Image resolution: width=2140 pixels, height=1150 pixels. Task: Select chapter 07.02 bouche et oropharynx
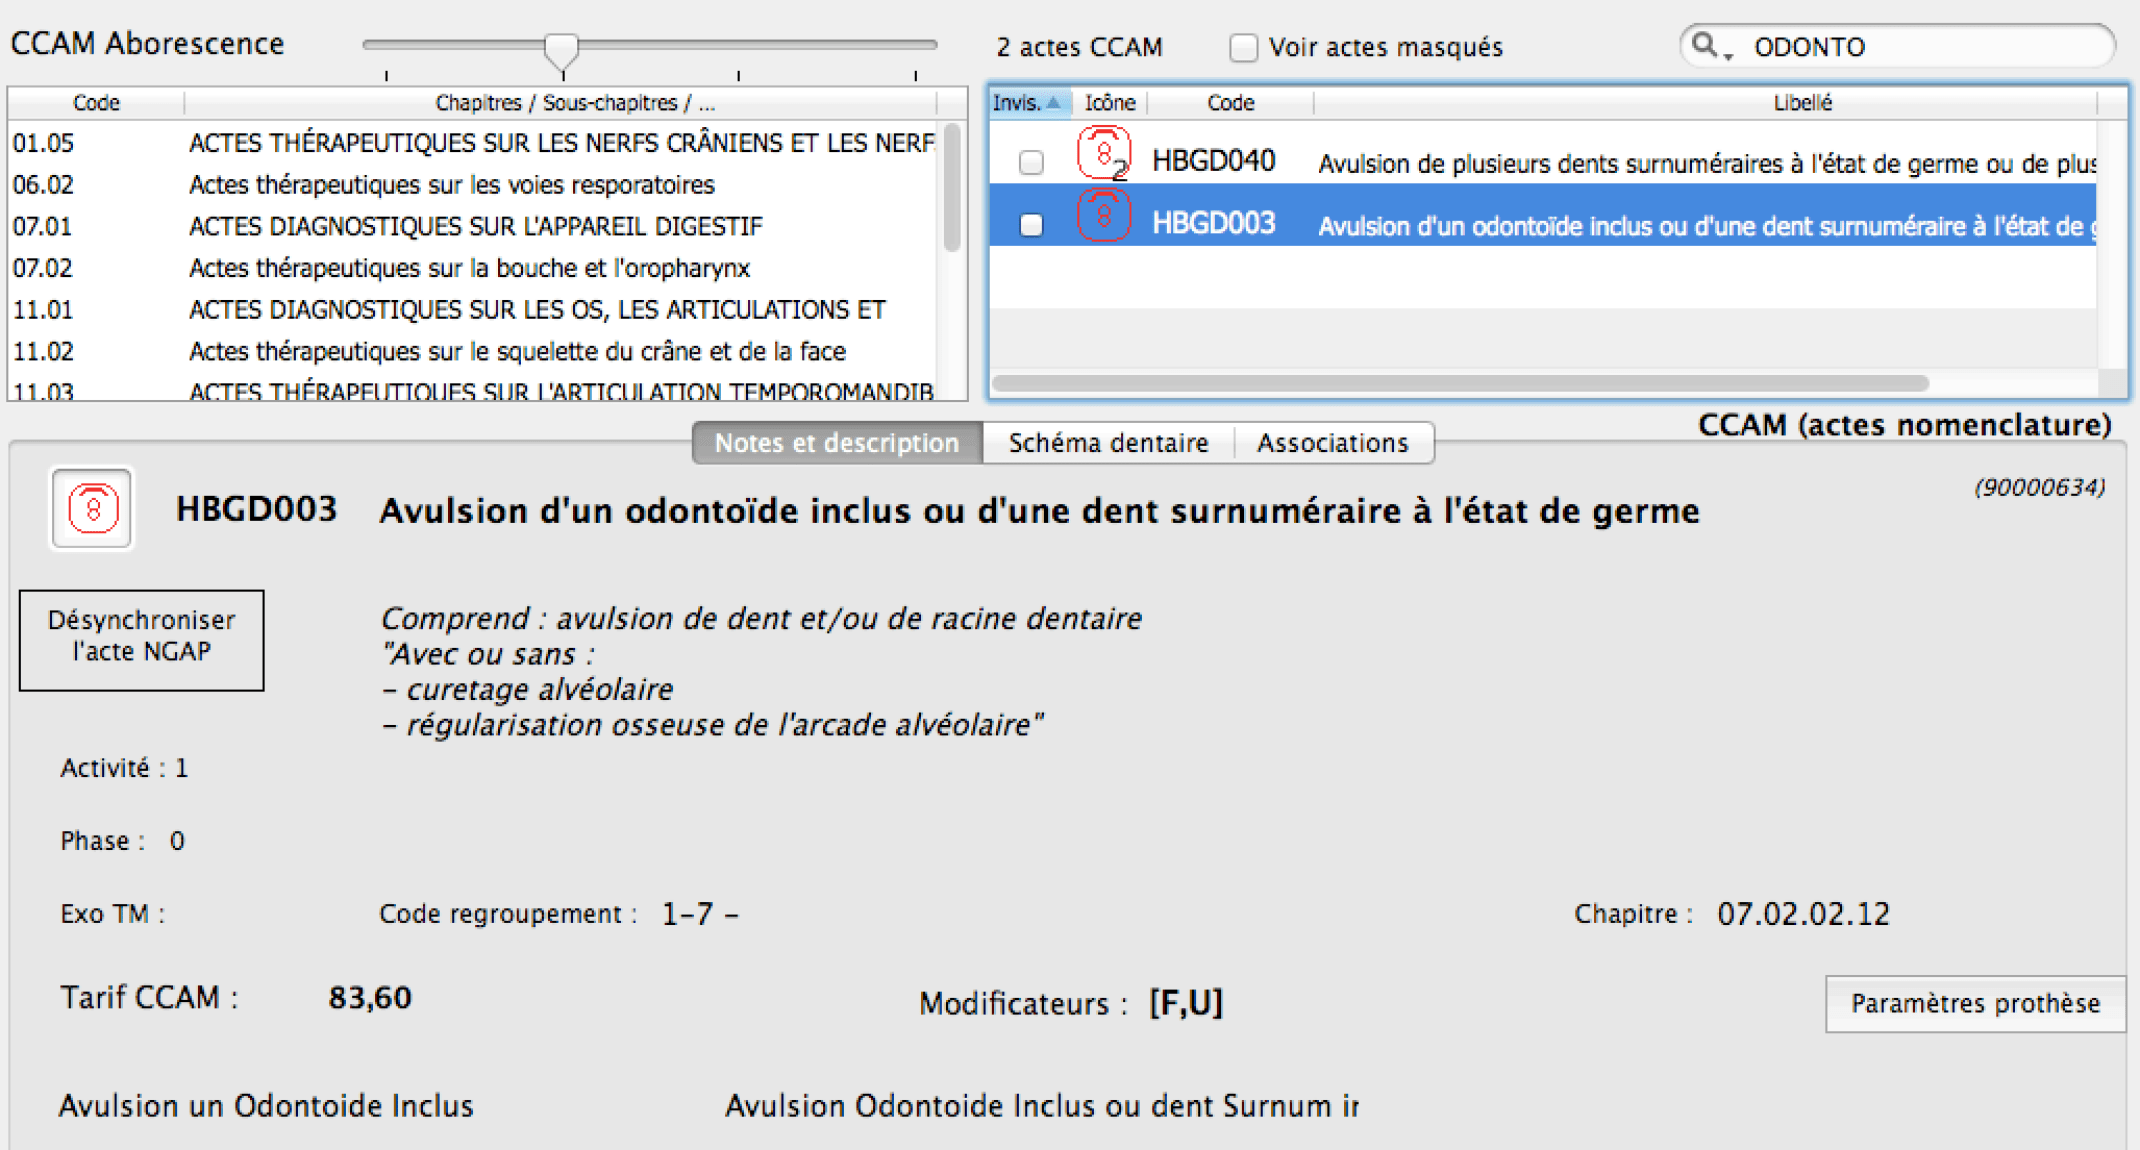pyautogui.click(x=470, y=268)
